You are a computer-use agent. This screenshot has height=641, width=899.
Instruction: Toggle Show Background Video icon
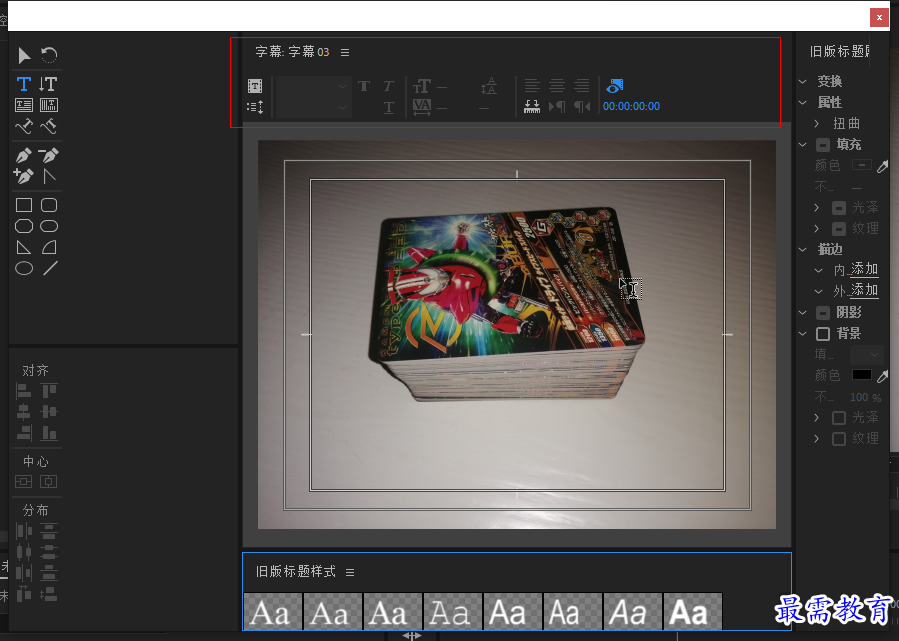(615, 86)
